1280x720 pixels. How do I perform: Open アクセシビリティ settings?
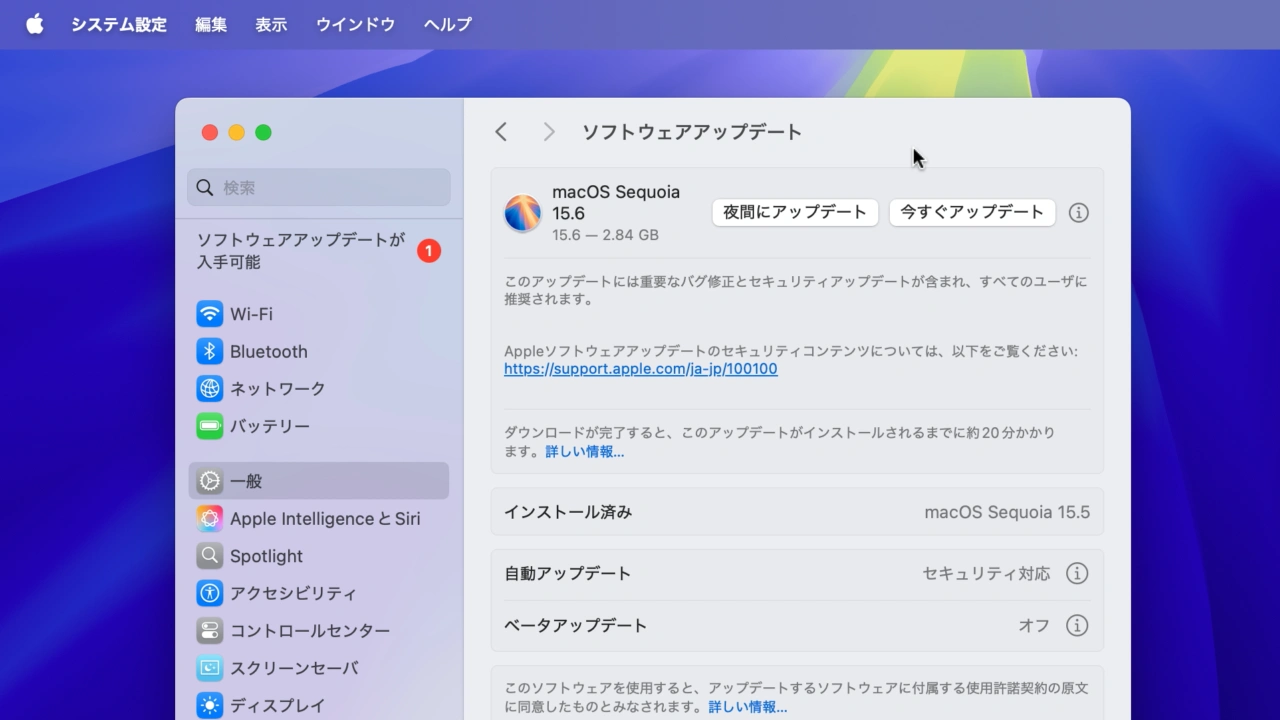292,593
